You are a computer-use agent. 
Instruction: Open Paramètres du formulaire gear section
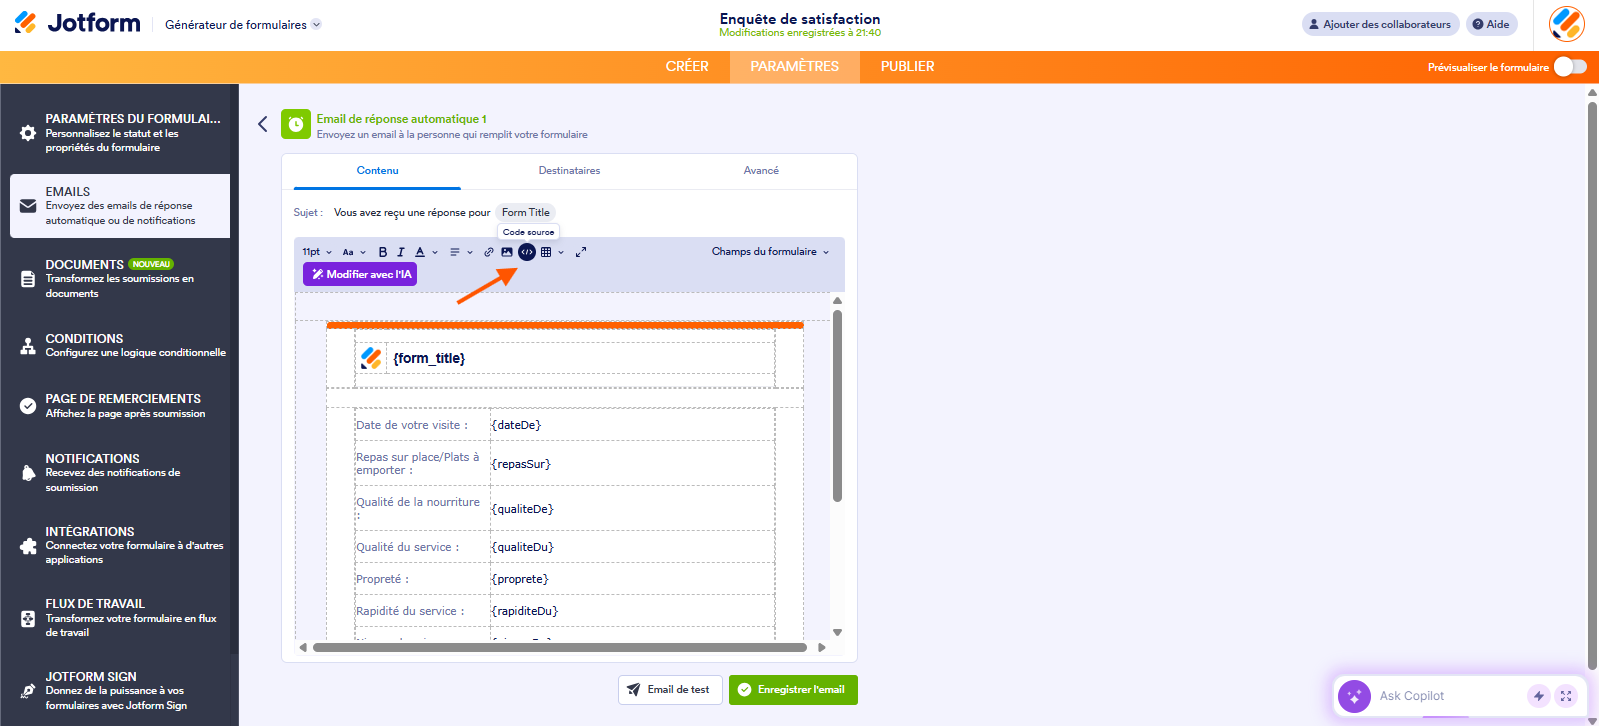point(28,133)
